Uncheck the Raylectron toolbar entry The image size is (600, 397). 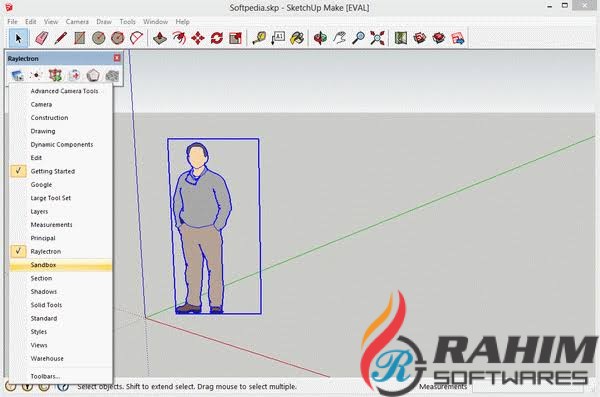point(60,251)
